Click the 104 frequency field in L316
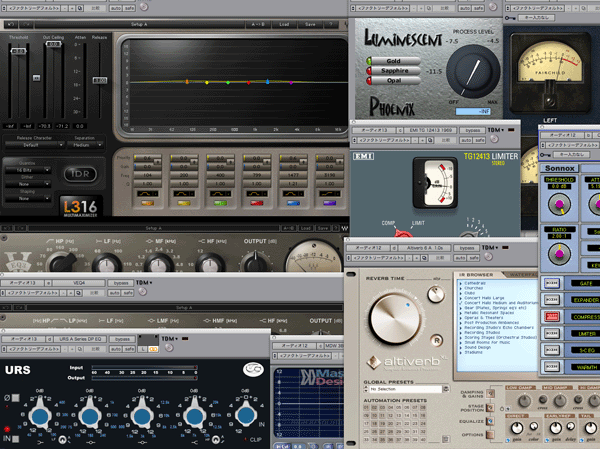The width and height of the screenshot is (600, 449). tap(148, 175)
